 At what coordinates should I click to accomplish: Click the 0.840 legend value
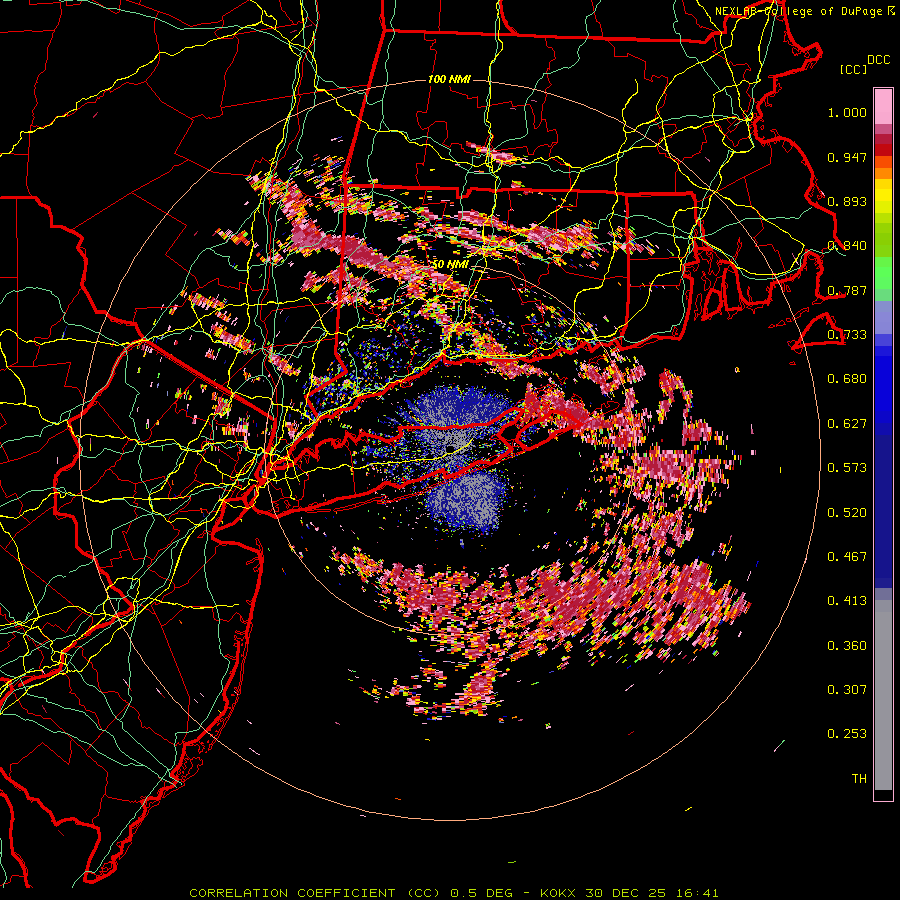847,246
